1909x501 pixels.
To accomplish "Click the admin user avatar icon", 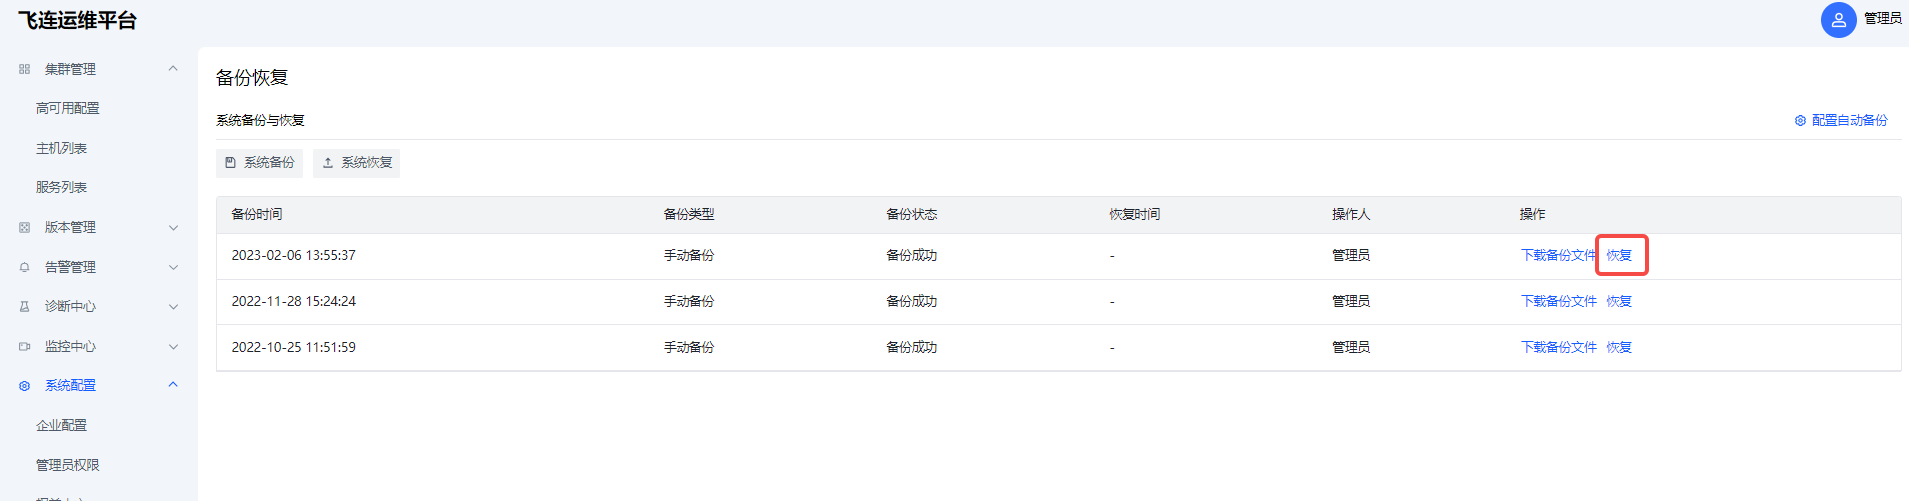I will 1838,19.
